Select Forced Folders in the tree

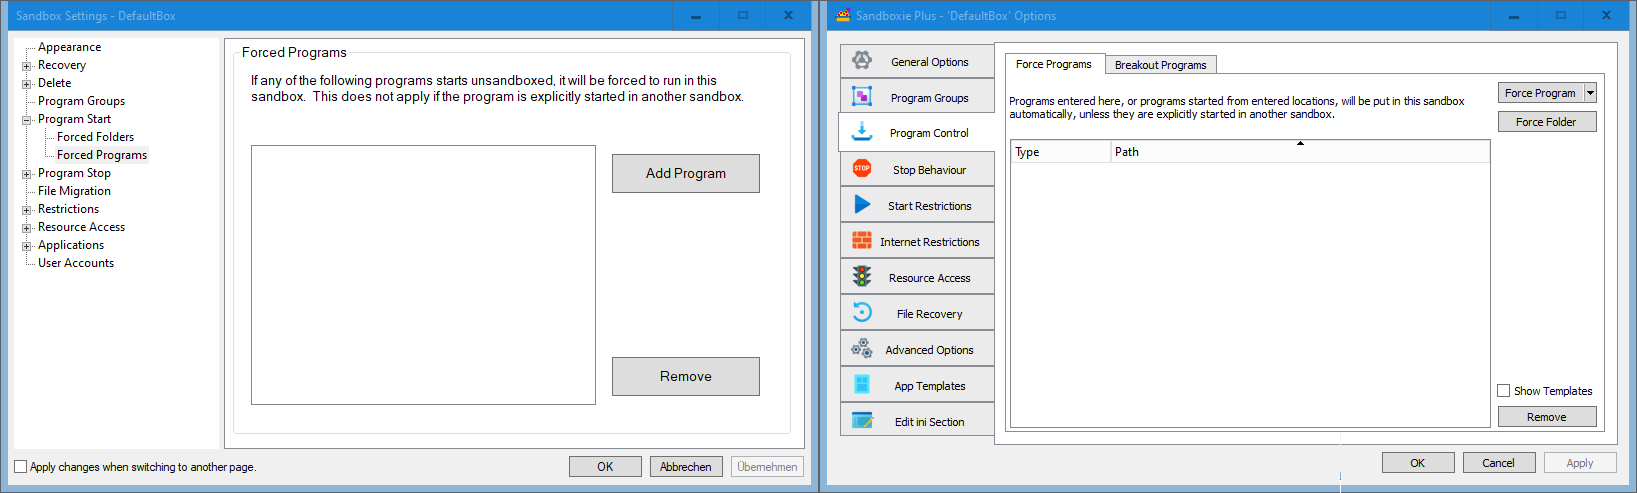[x=95, y=137]
